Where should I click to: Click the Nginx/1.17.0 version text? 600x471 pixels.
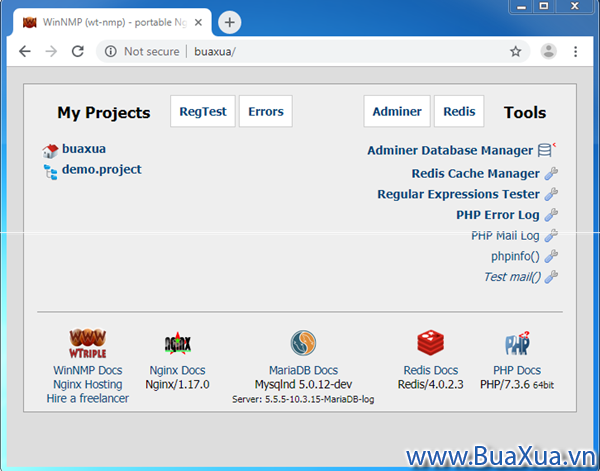(x=178, y=384)
